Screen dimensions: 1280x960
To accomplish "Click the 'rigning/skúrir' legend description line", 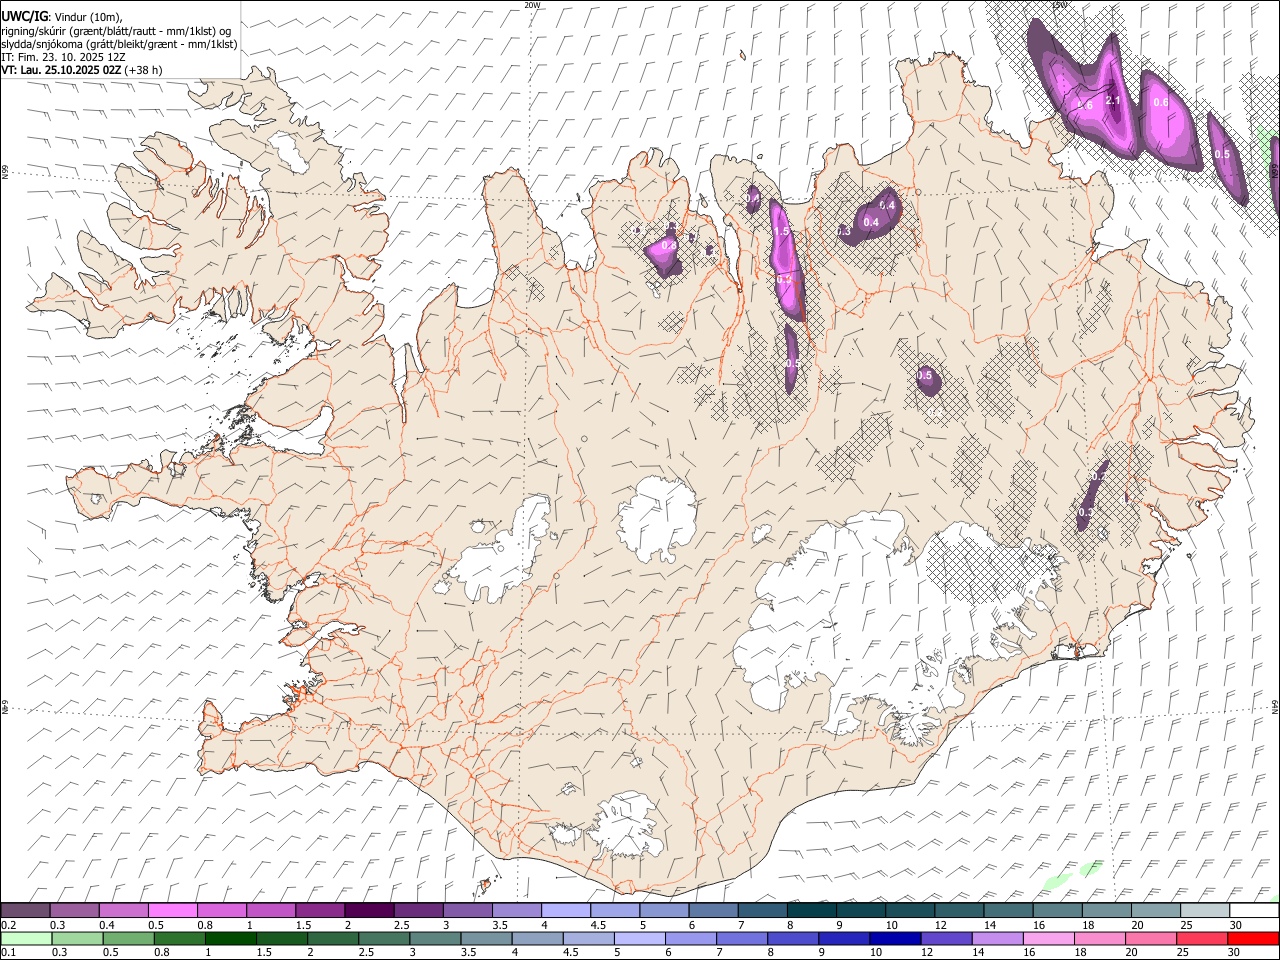I will (116, 30).
